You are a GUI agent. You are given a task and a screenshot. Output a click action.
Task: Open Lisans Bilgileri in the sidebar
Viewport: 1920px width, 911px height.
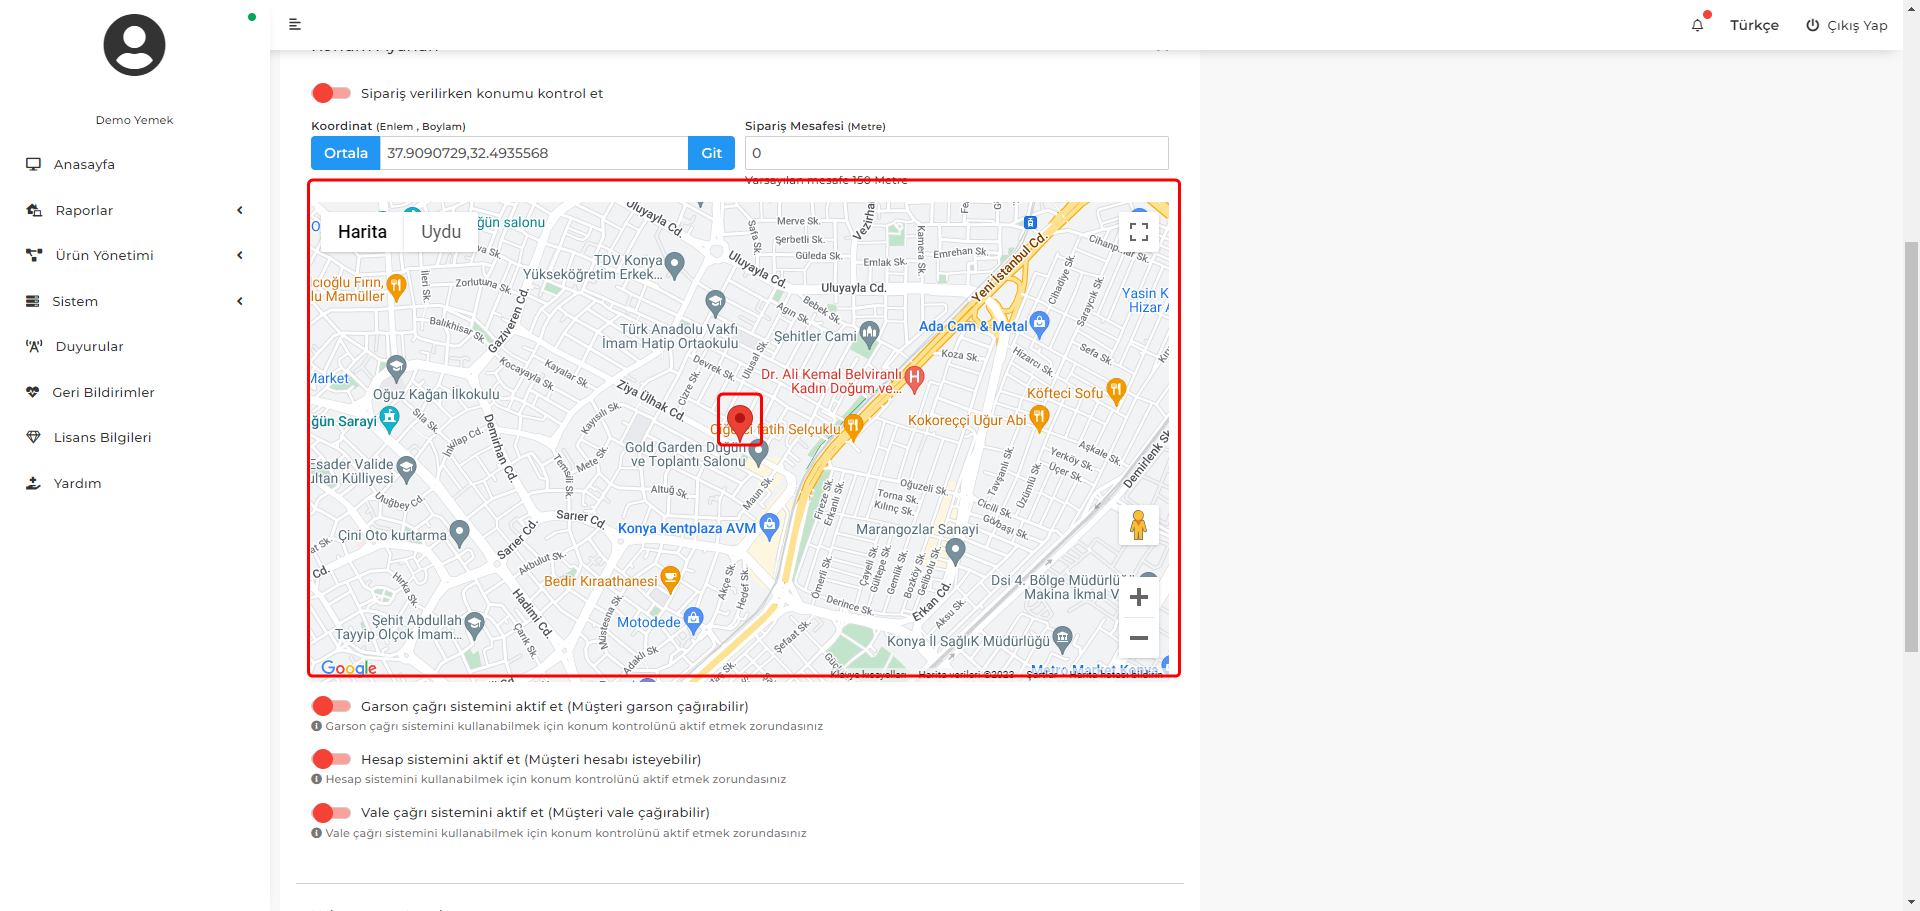(103, 437)
